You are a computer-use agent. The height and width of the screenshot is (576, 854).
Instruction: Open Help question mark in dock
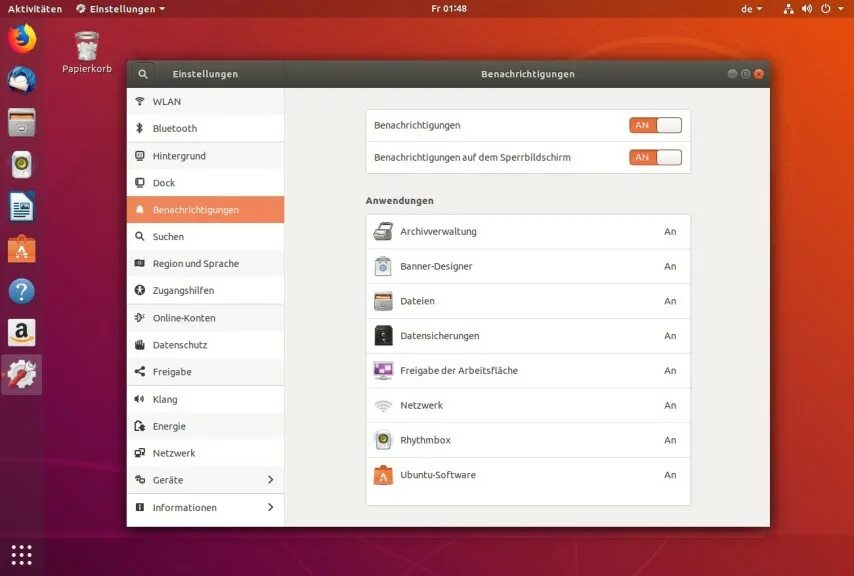(x=22, y=291)
